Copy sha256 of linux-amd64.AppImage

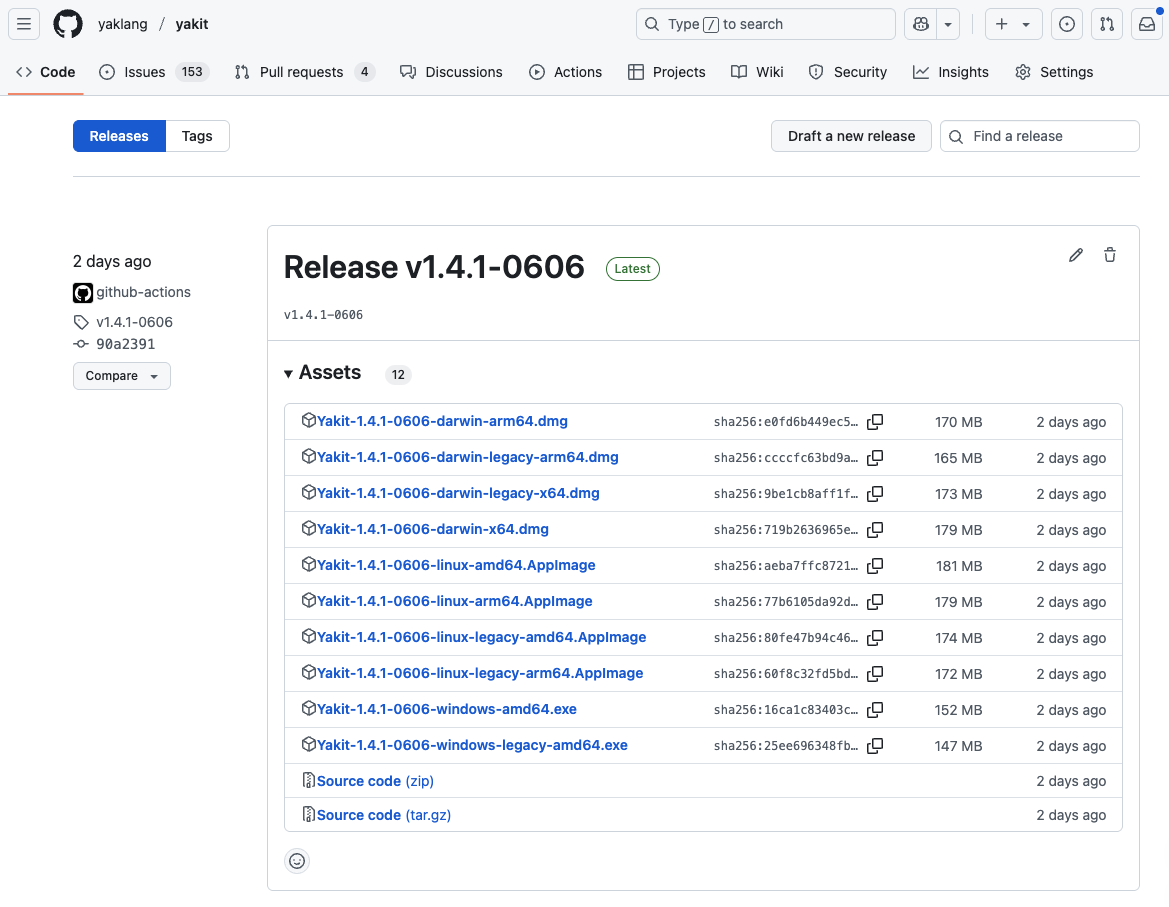pos(875,566)
